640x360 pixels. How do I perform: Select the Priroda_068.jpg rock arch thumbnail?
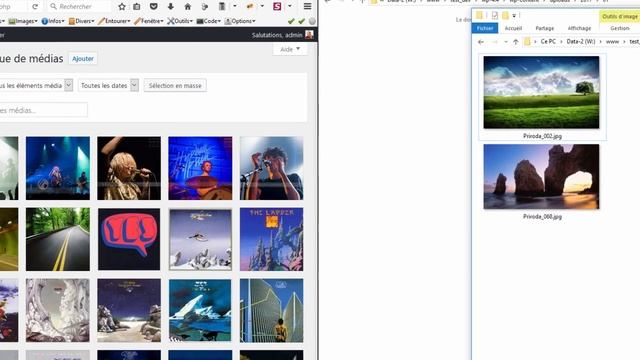(x=541, y=176)
